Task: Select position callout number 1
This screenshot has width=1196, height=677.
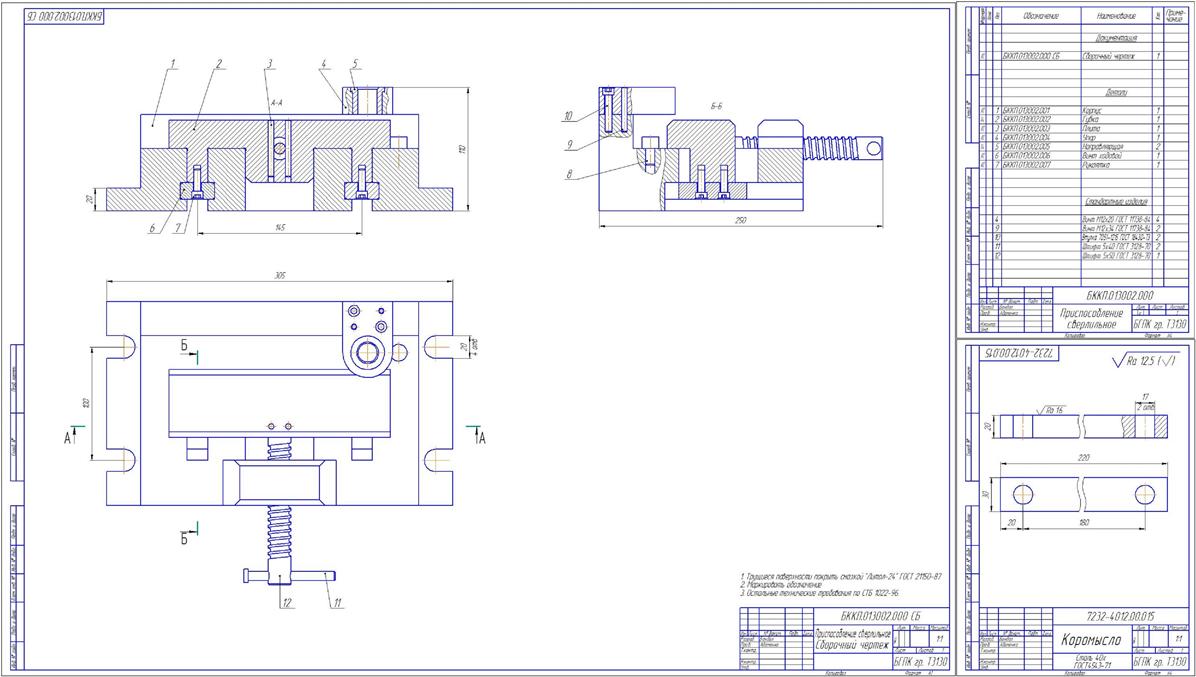Action: coord(173,64)
